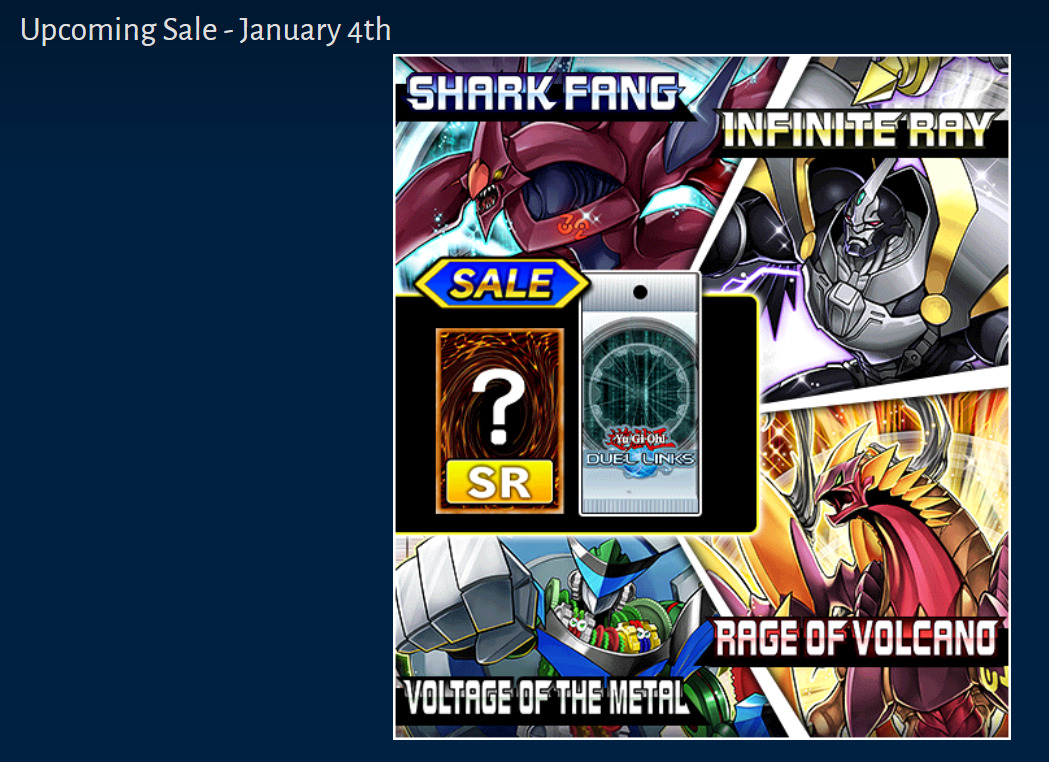Click the SHARK FANG box title

click(x=543, y=93)
